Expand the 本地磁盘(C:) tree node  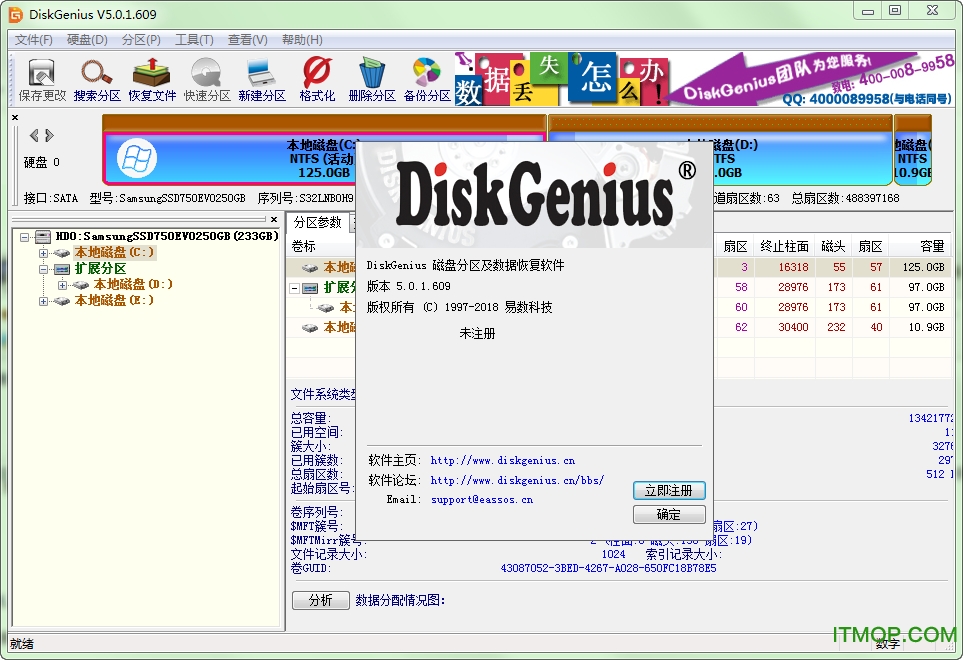pyautogui.click(x=43, y=253)
